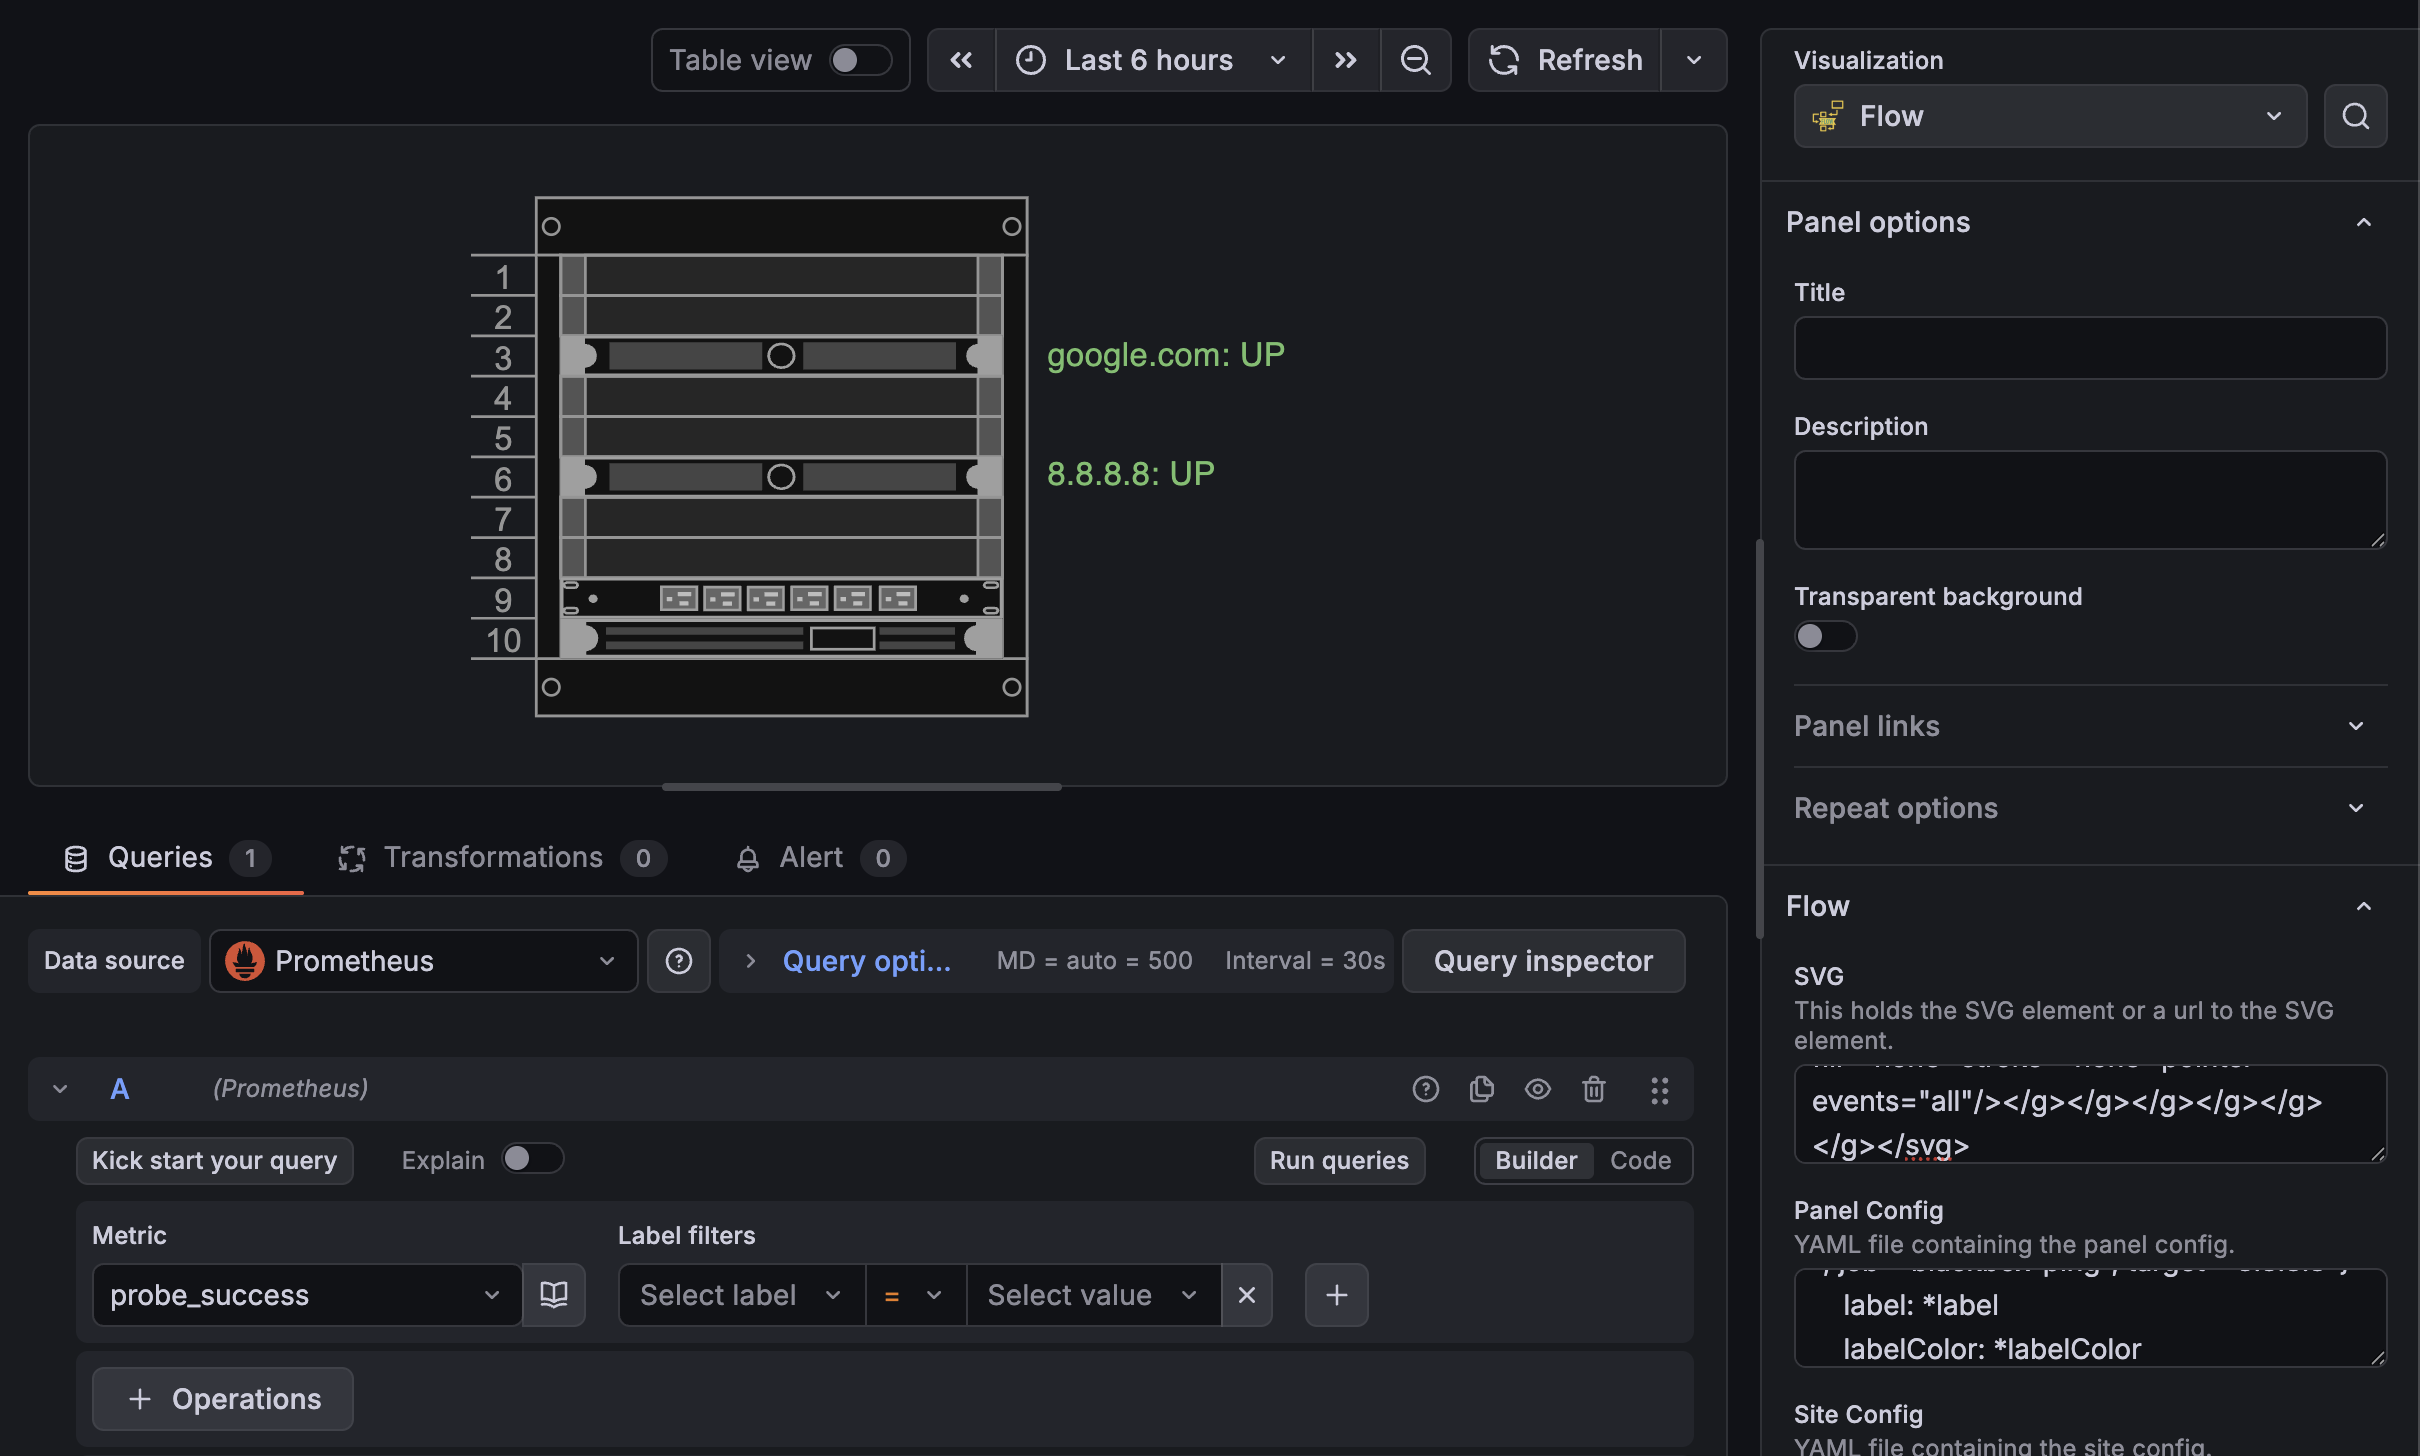The width and height of the screenshot is (2420, 1456).
Task: Zoom out the time range with the magnifier icon
Action: pyautogui.click(x=1416, y=60)
